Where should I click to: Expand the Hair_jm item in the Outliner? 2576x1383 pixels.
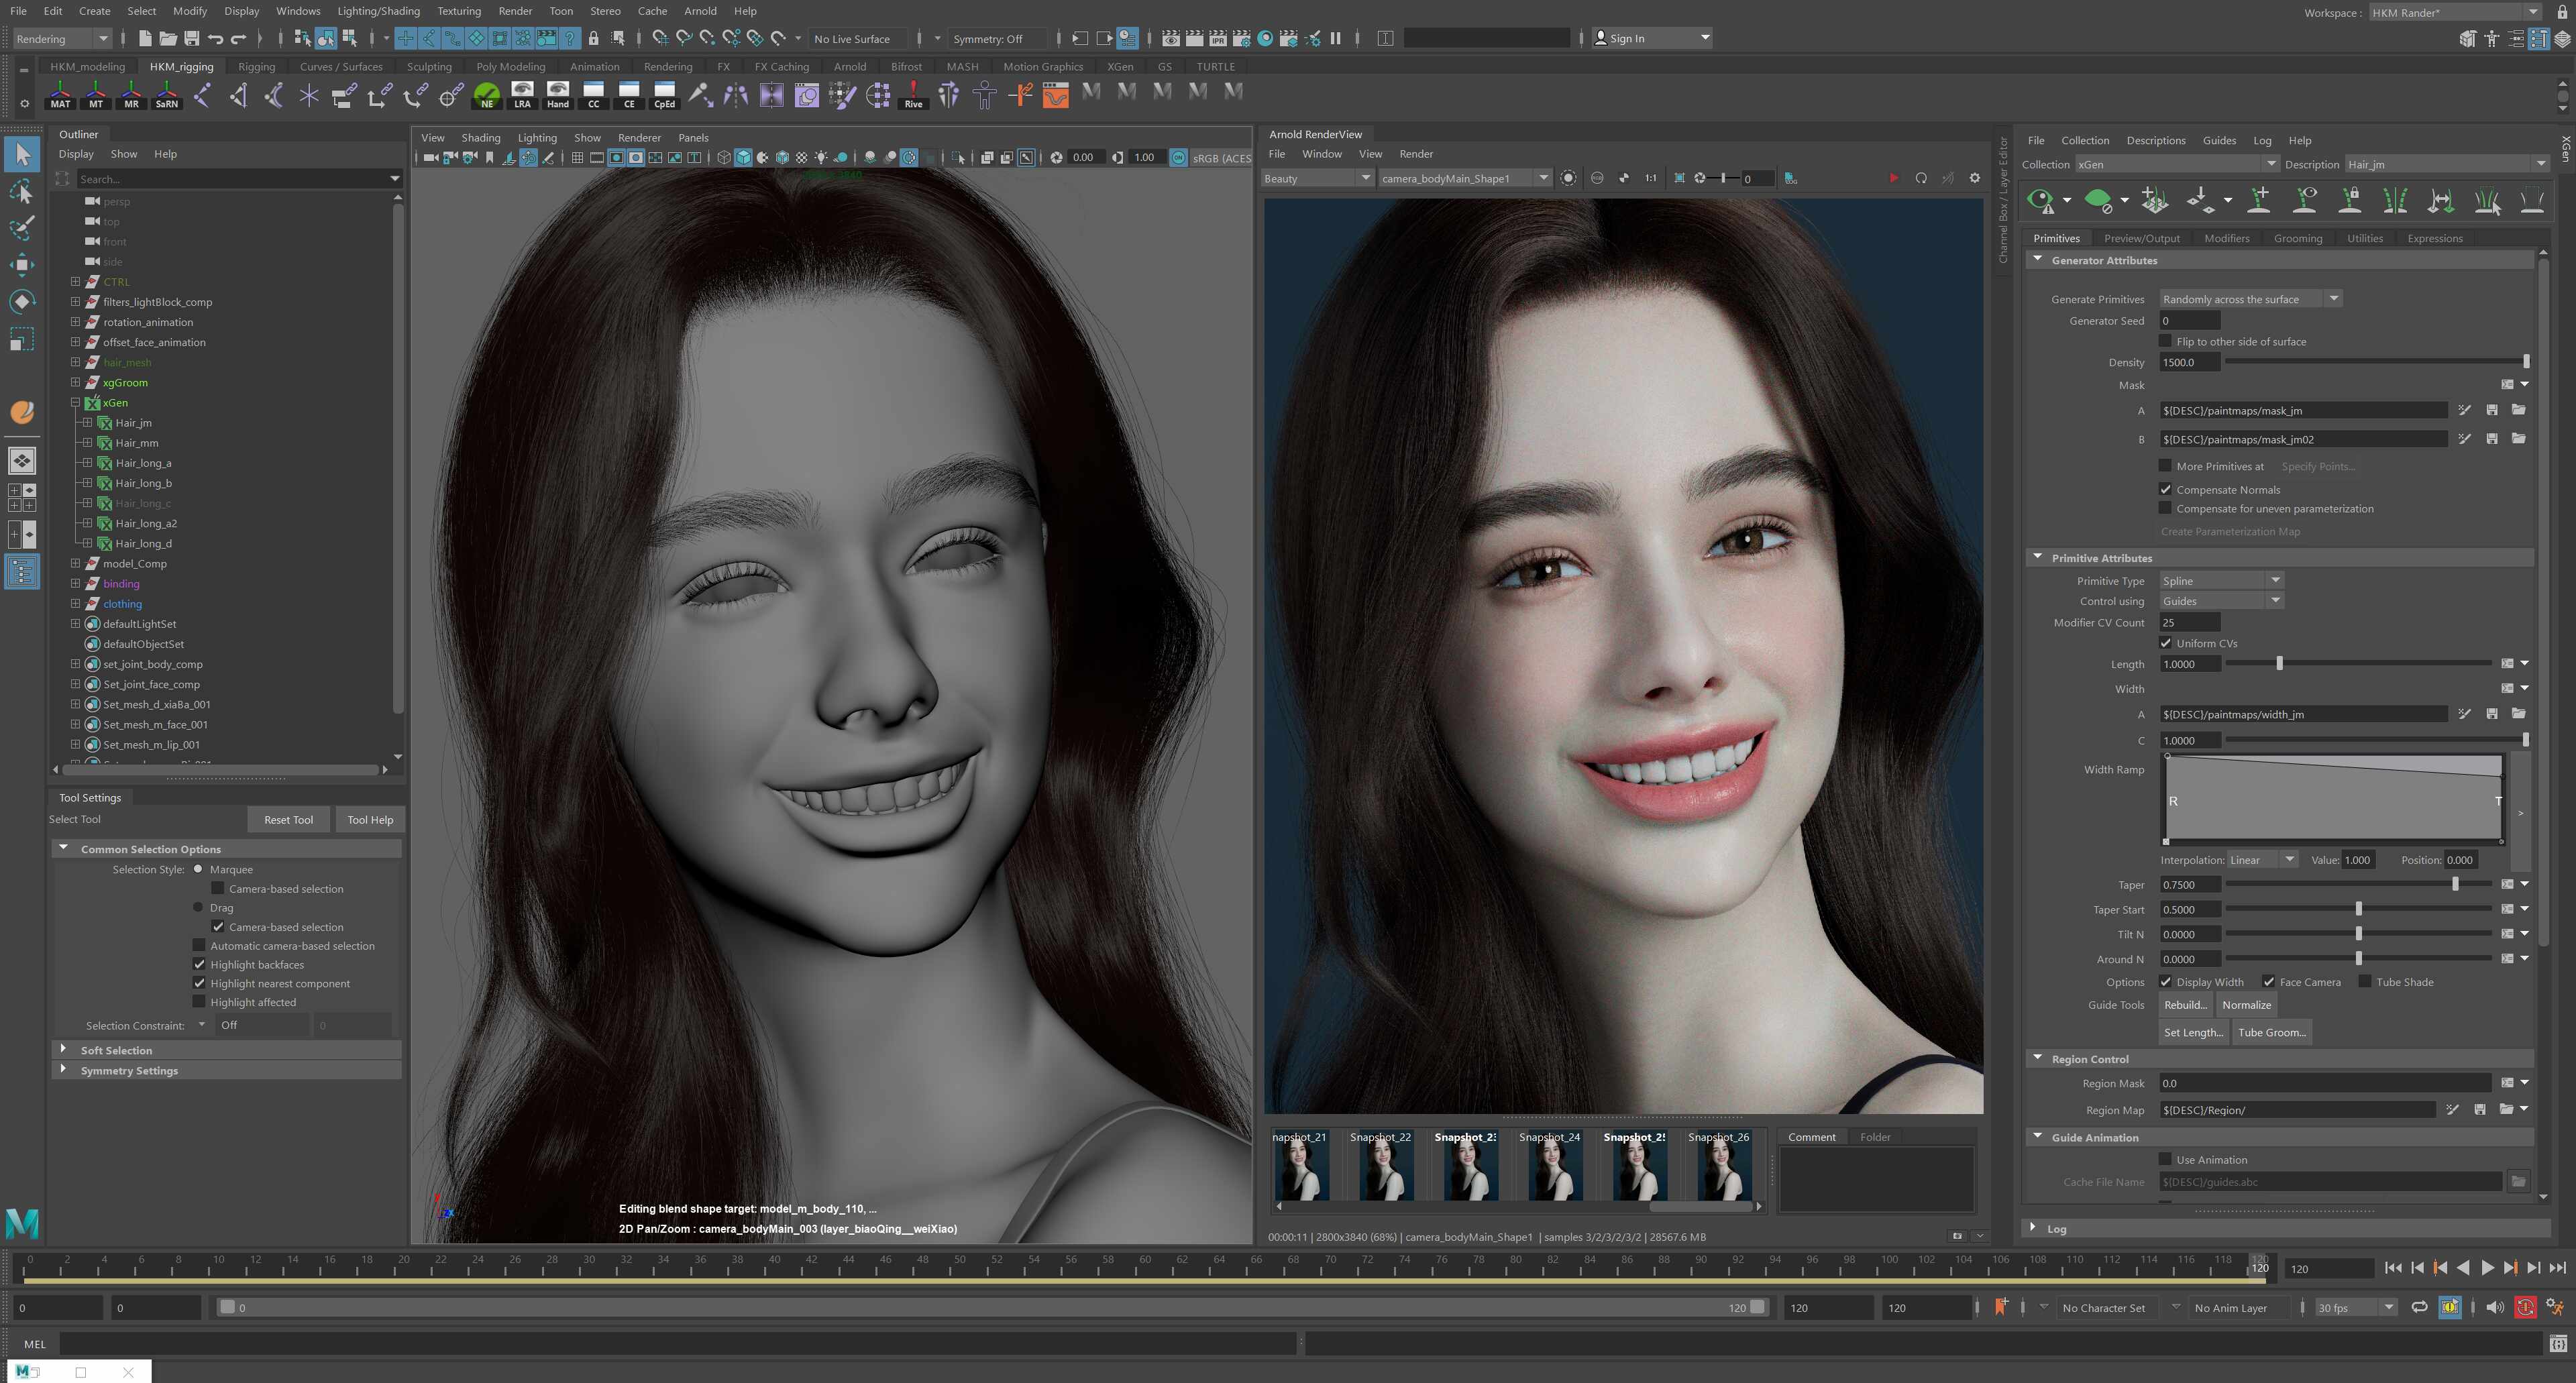(88, 422)
